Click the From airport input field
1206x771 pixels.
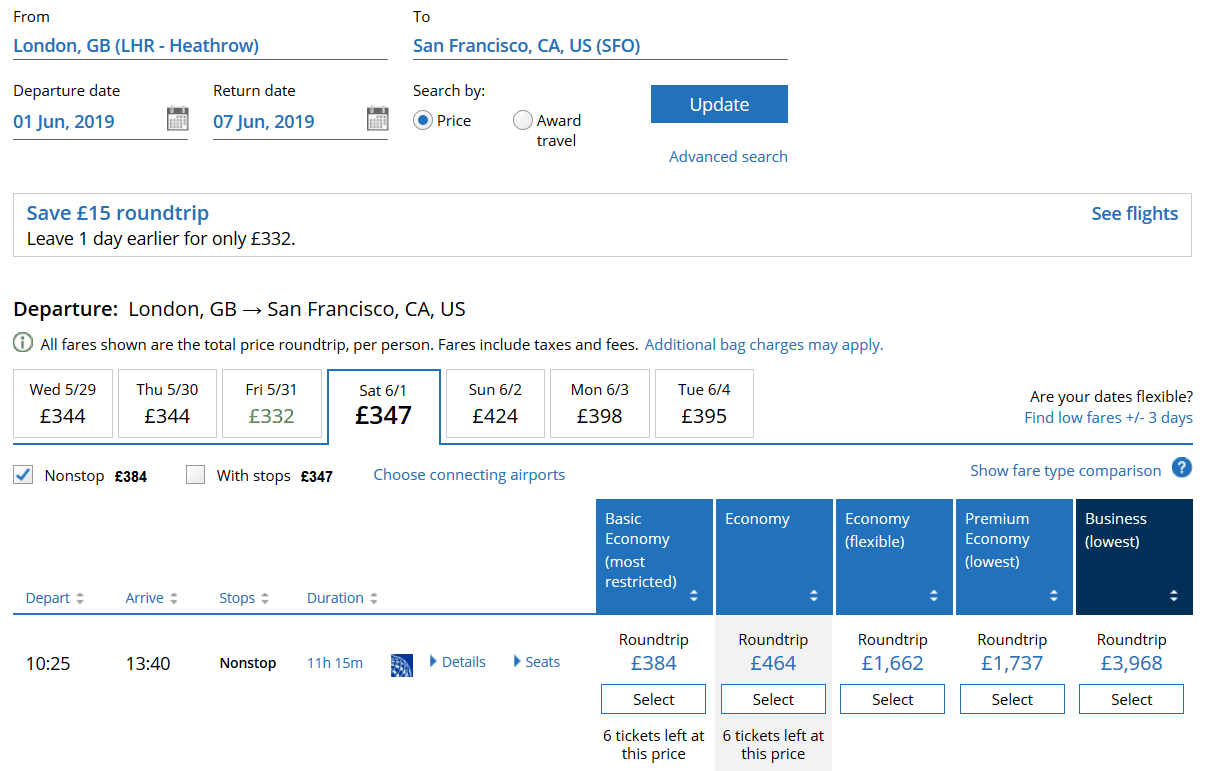(200, 46)
